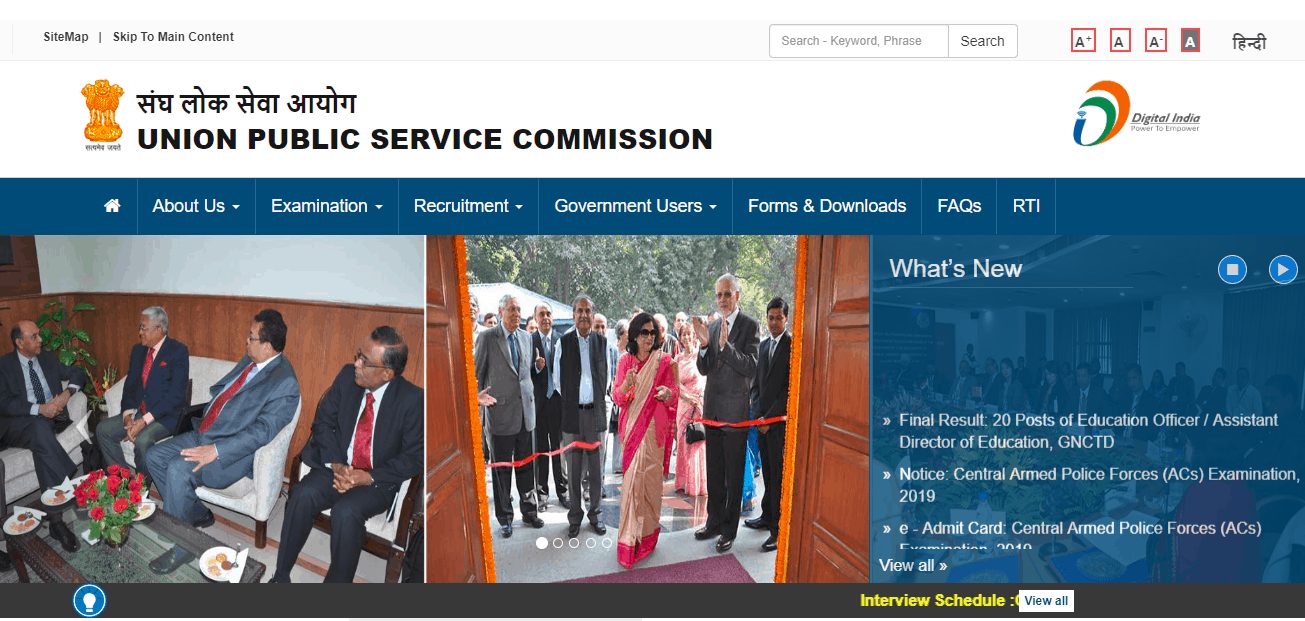Select the third carousel slide dot
The image size is (1305, 621).
(574, 543)
